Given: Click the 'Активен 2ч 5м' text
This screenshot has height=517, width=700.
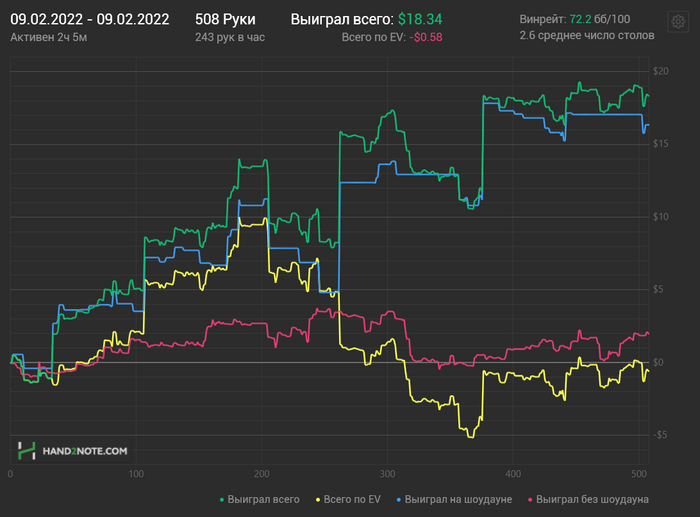Looking at the screenshot, I should pos(49,37).
